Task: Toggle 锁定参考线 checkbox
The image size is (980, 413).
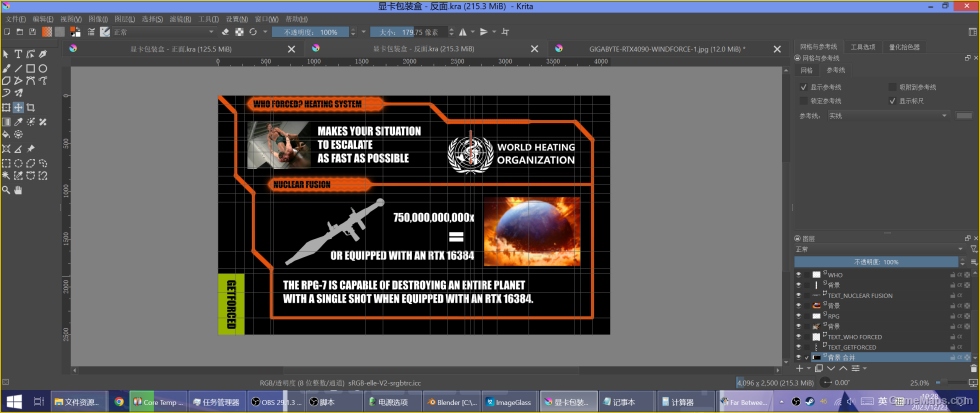Action: [804, 101]
